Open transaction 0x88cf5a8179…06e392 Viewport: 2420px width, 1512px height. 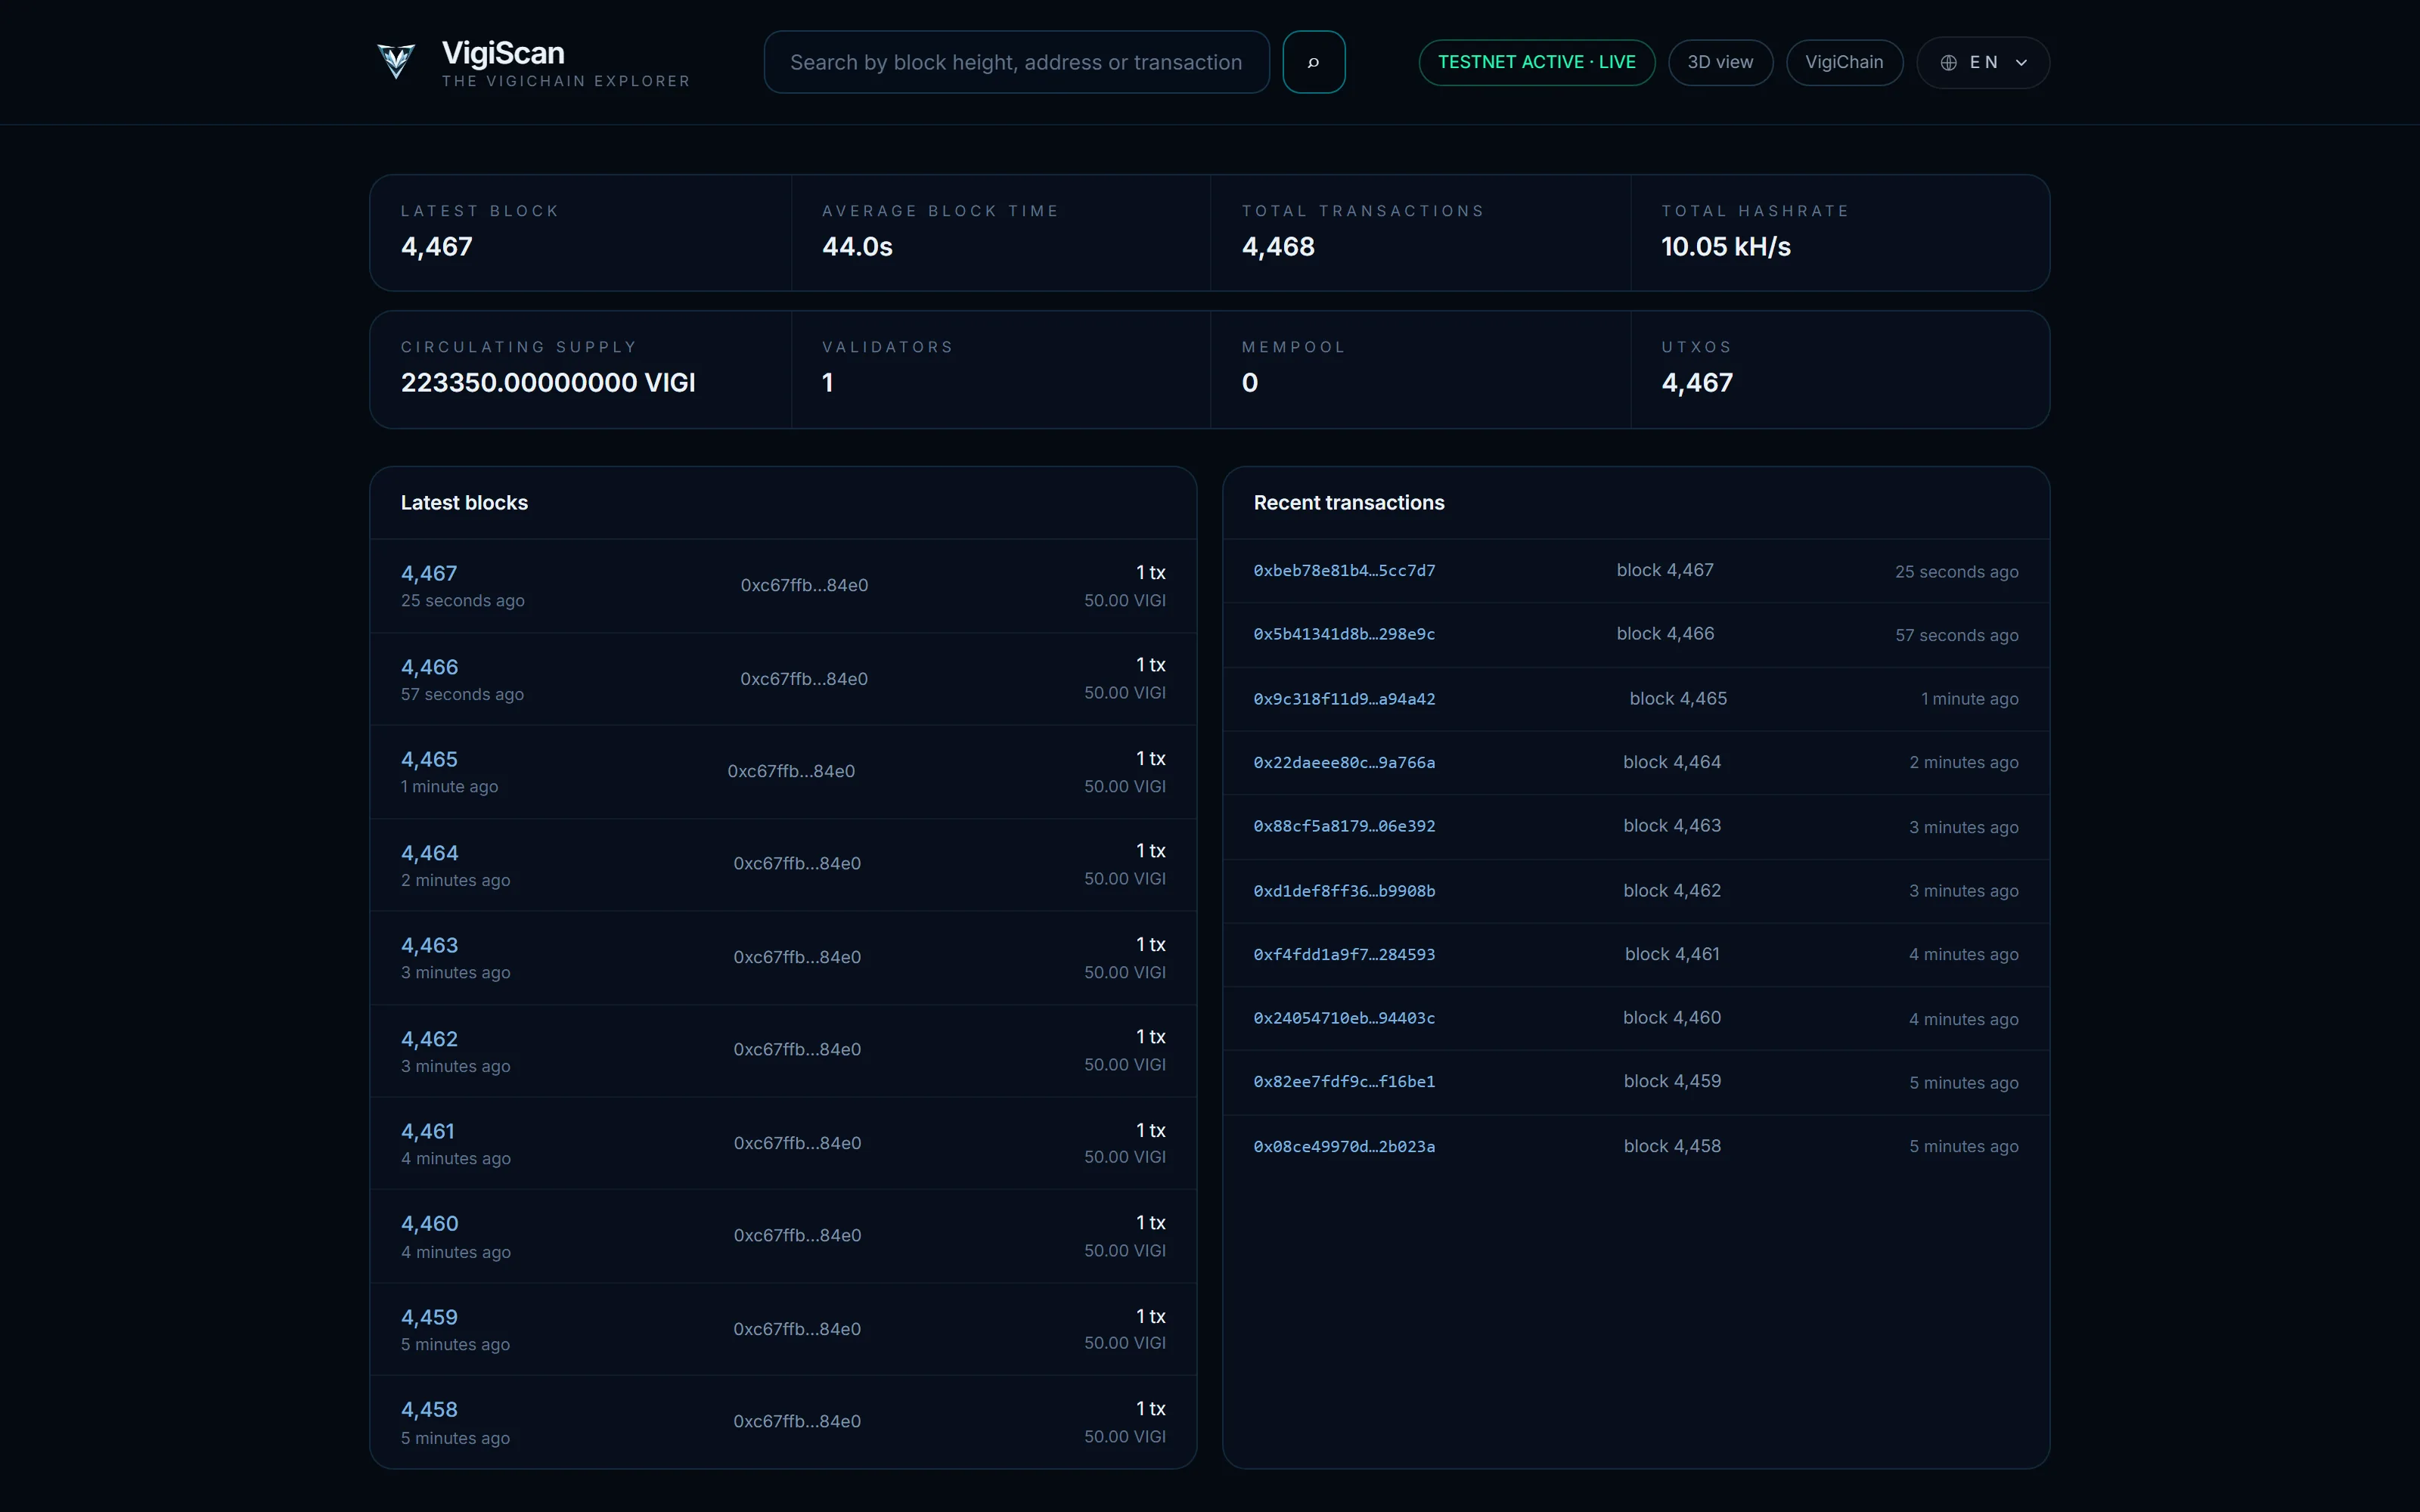pyautogui.click(x=1344, y=826)
